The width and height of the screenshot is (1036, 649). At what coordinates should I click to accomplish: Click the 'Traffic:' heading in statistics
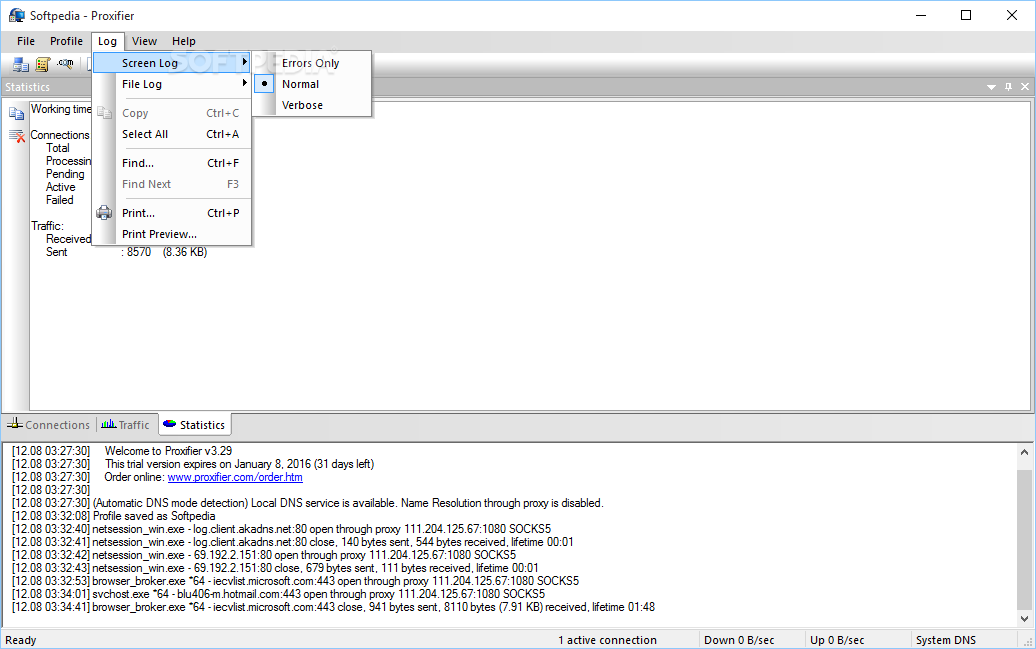pyautogui.click(x=47, y=226)
